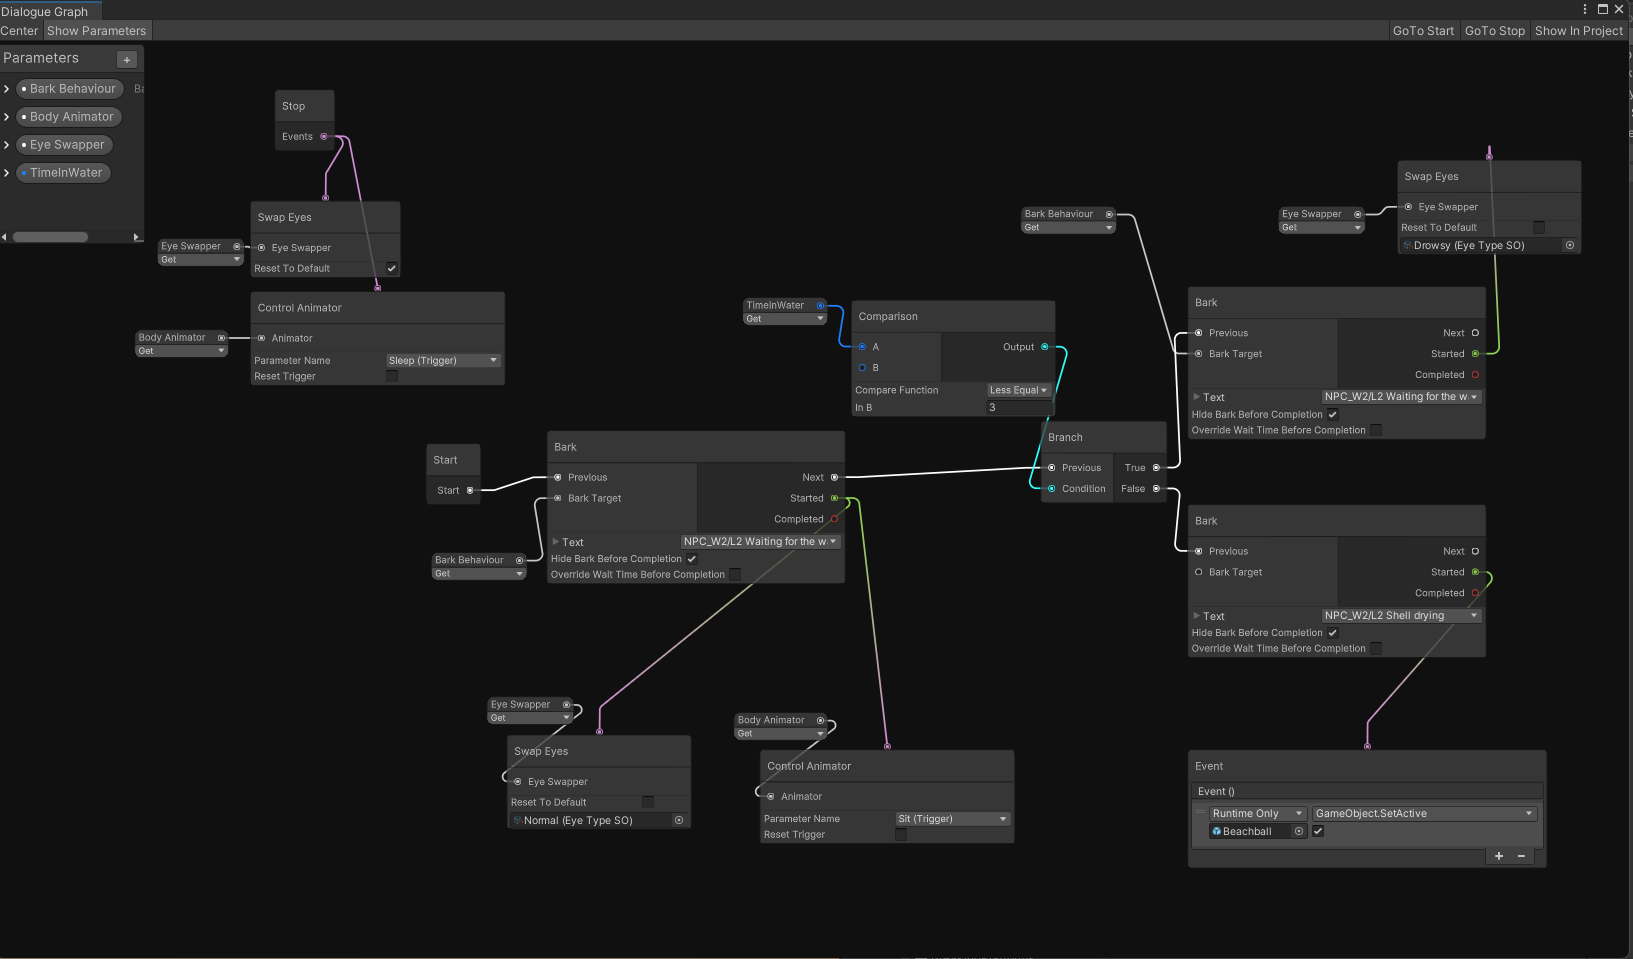Select the Dialogue Graph tab

[x=45, y=11]
